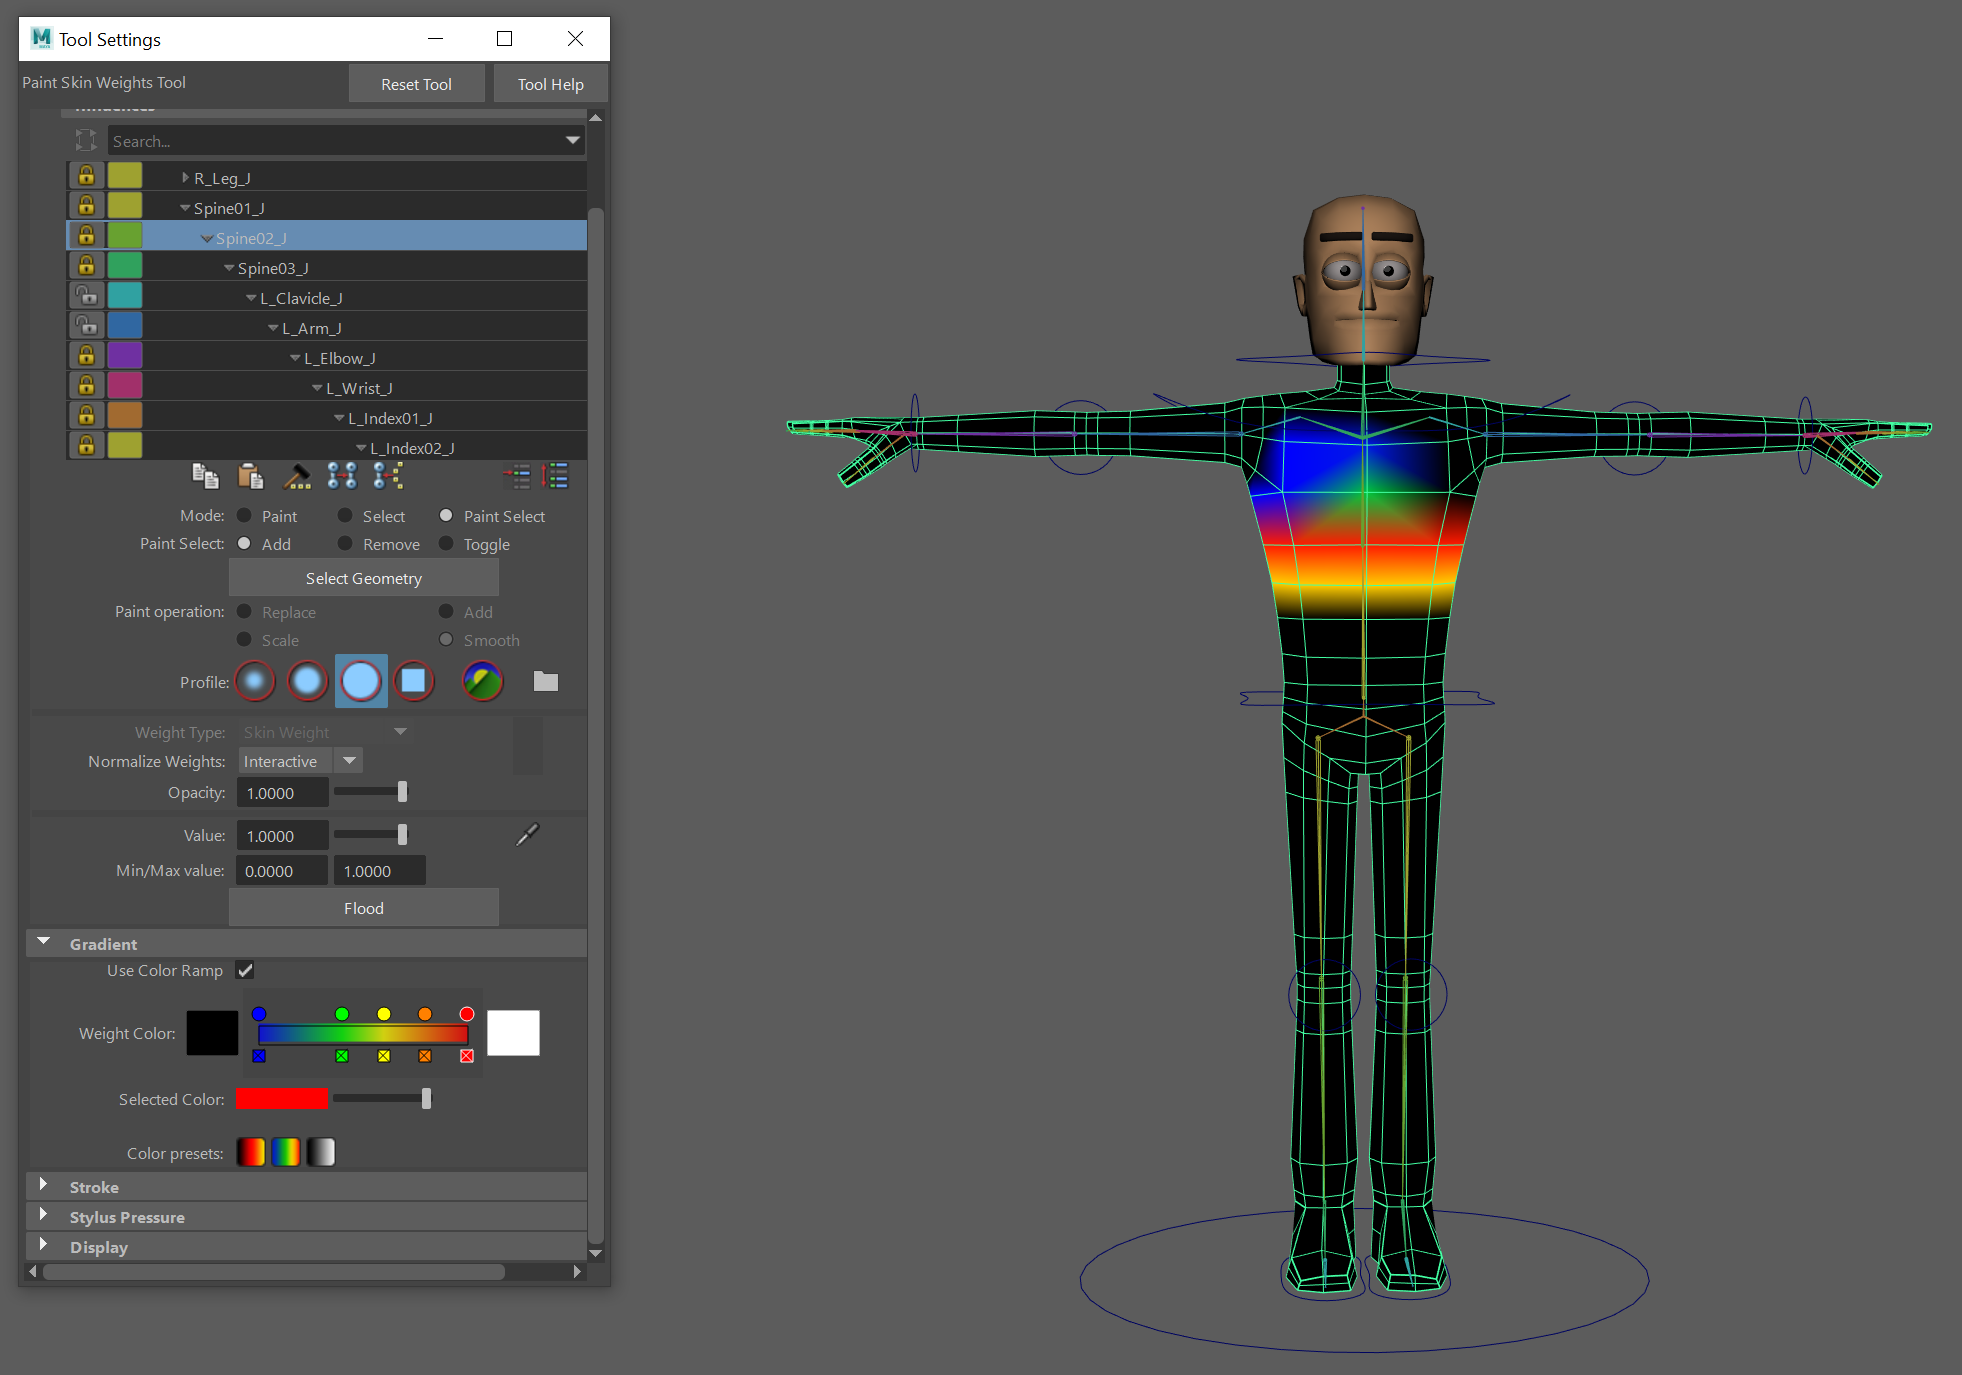Choose the Gaussian brush profile

click(x=255, y=682)
